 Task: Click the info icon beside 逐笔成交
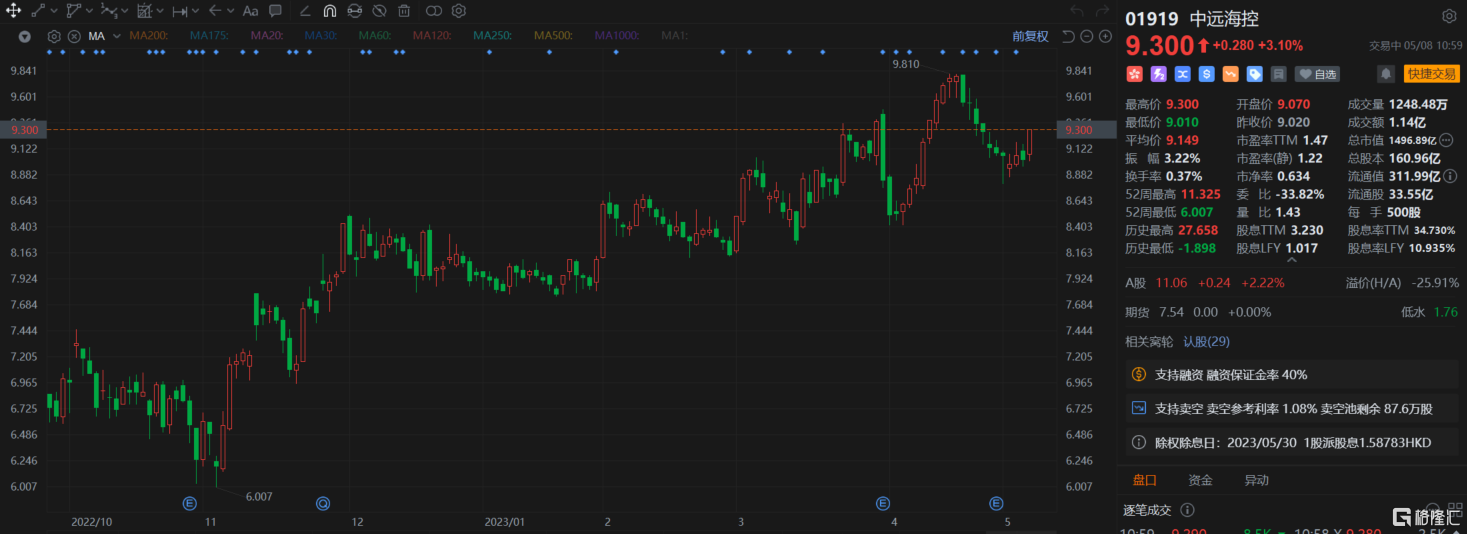[1187, 510]
